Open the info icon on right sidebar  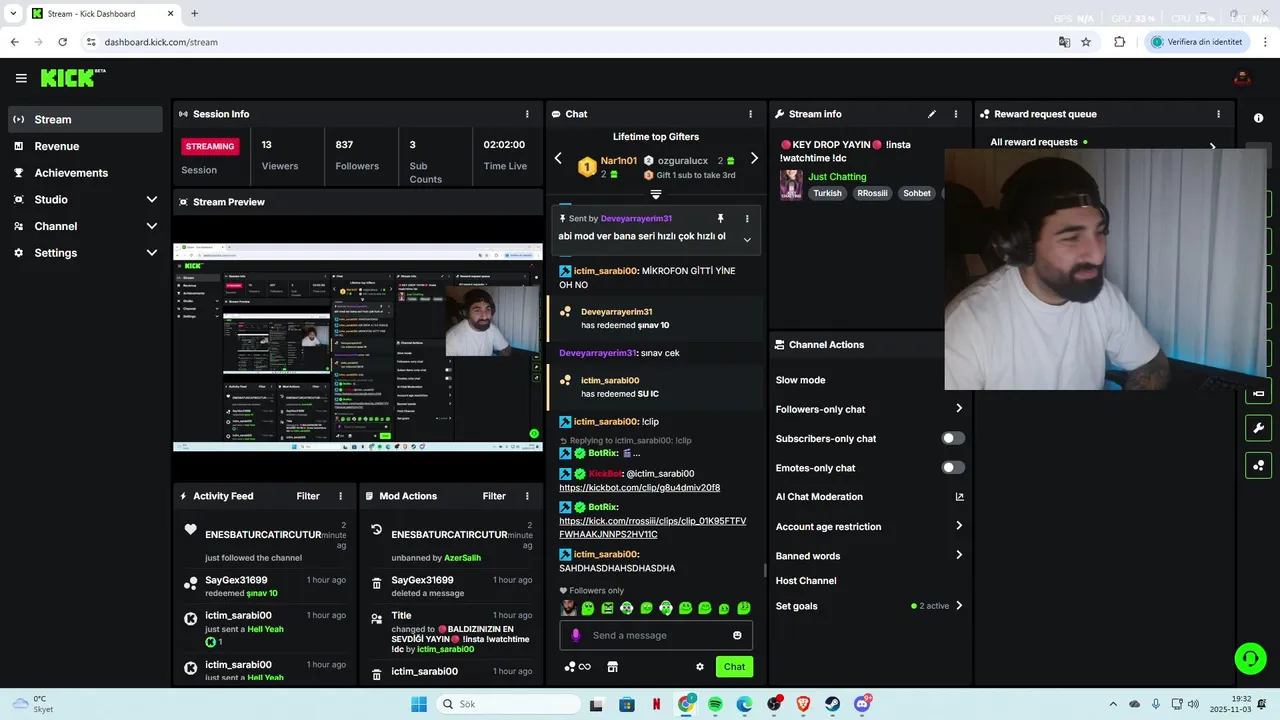[1258, 118]
